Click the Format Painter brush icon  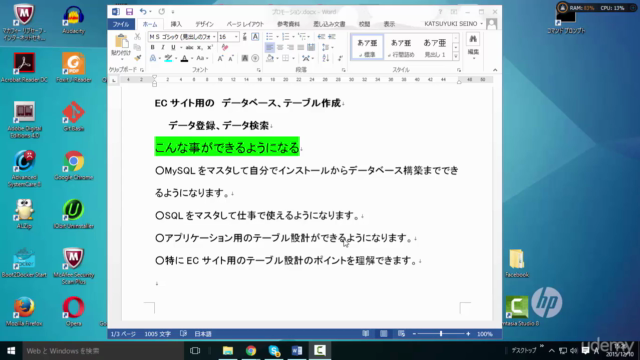tap(138, 58)
